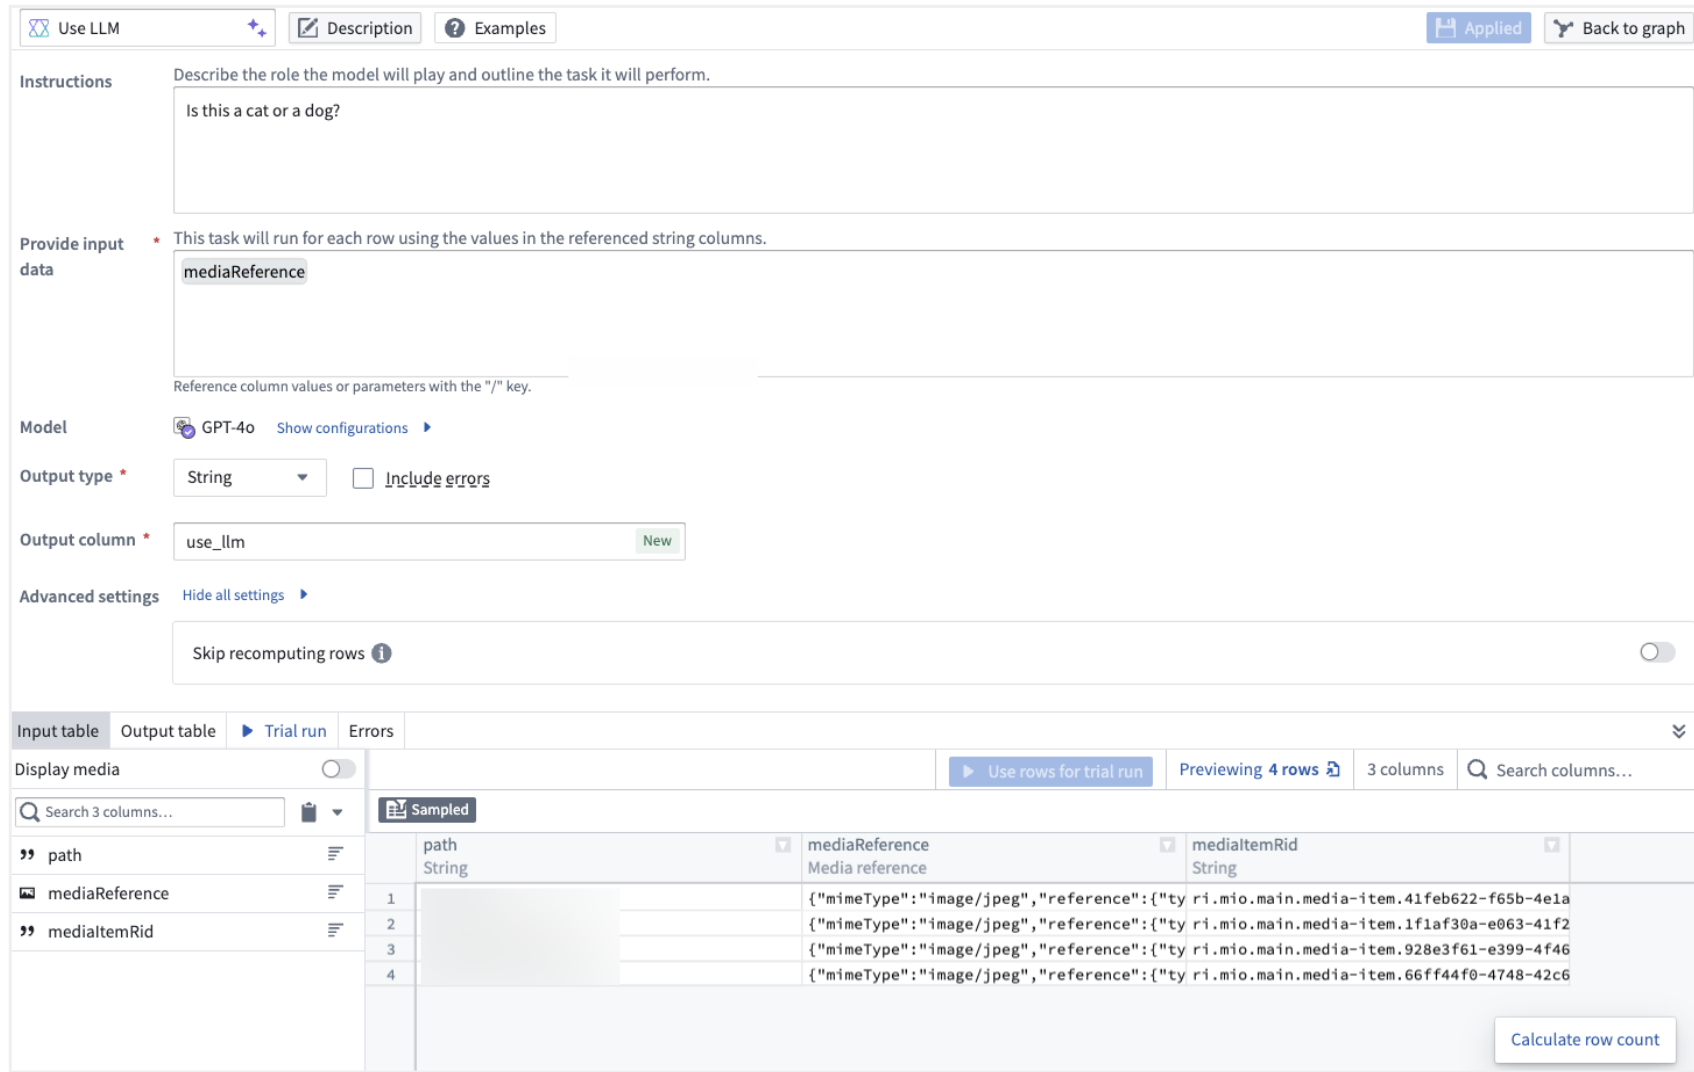
Task: Click the mediaReference column header filter icon
Action: [x=1167, y=845]
